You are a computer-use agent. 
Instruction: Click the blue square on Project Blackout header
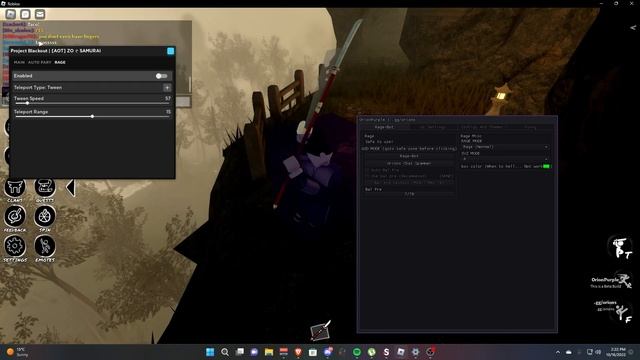[171, 51]
